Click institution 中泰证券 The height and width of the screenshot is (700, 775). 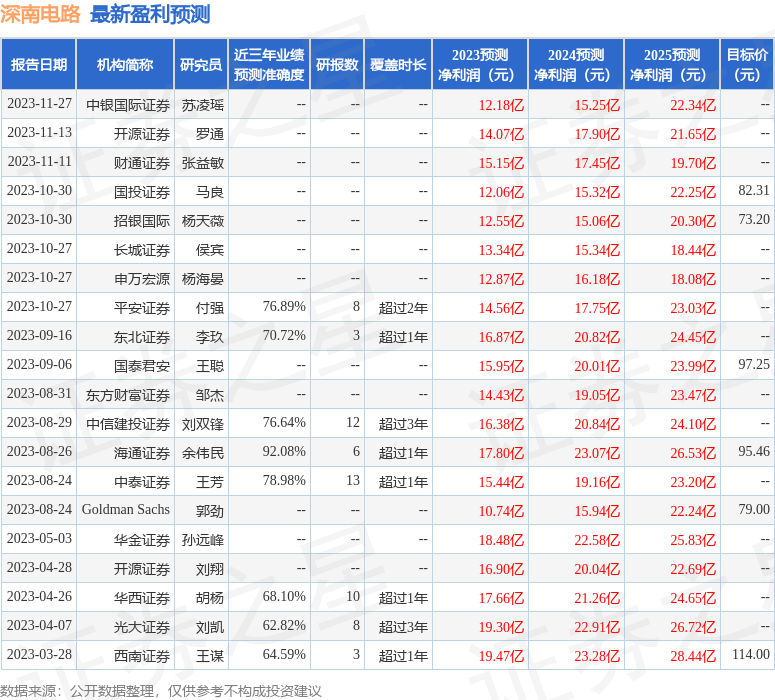point(142,482)
